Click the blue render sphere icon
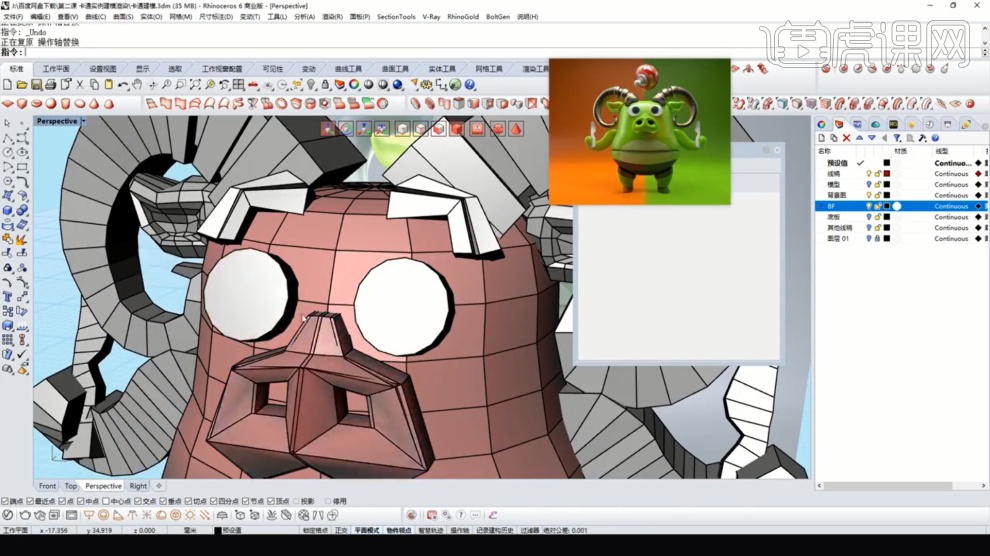The image size is (990, 556). coord(397,85)
